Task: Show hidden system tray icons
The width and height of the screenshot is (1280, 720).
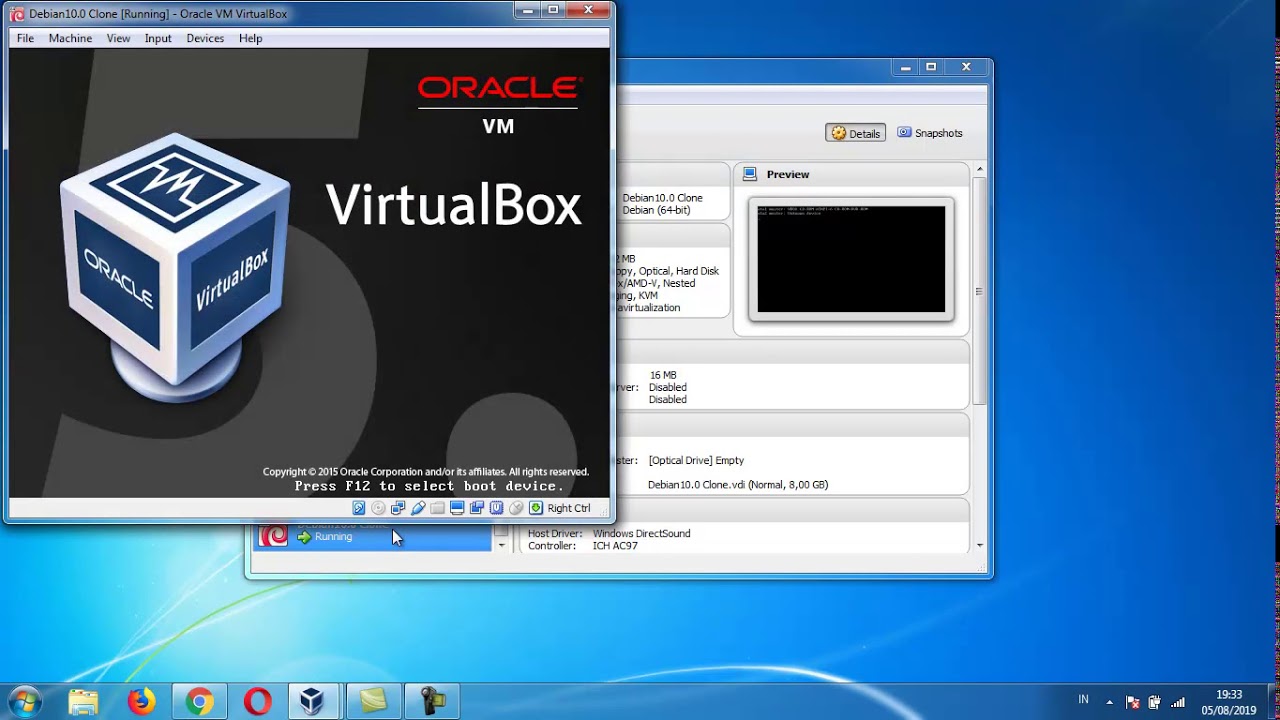Action: coord(1109,702)
